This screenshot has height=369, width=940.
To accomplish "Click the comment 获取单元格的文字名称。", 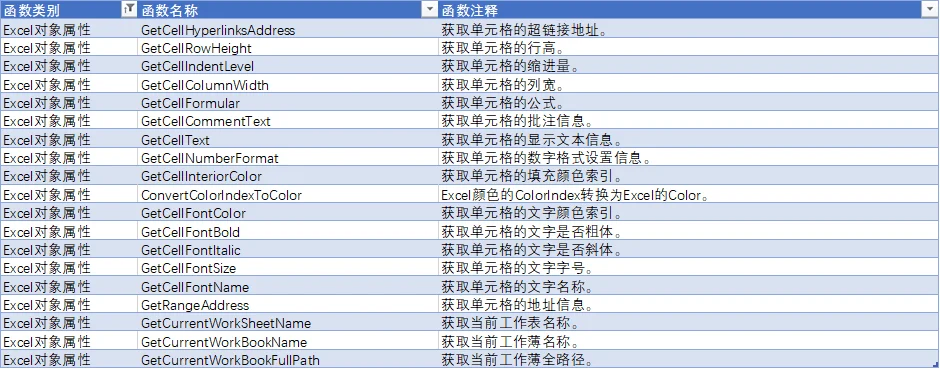I will tap(517, 287).
